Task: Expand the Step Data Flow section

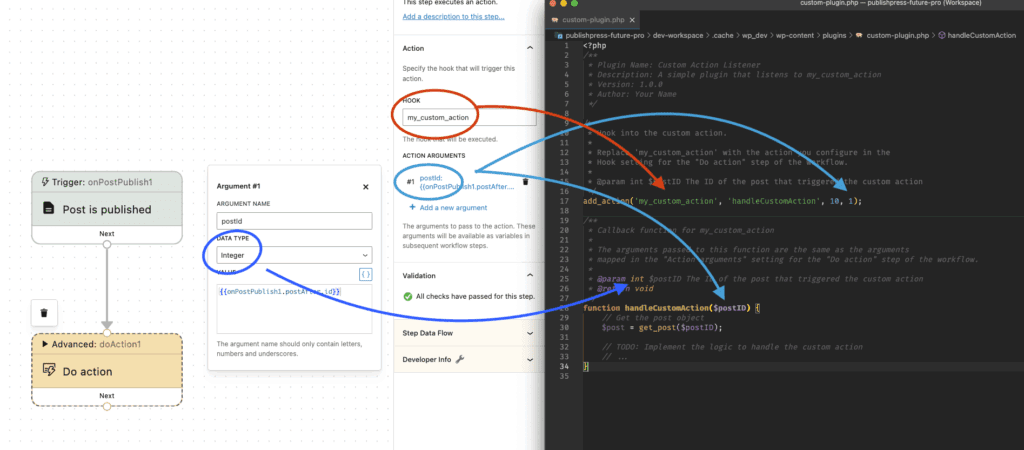Action: coord(529,333)
